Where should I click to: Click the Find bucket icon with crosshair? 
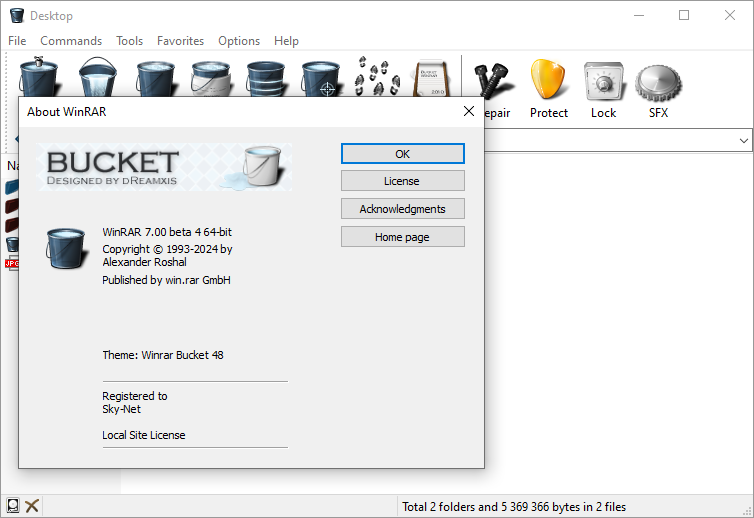pyautogui.click(x=321, y=78)
